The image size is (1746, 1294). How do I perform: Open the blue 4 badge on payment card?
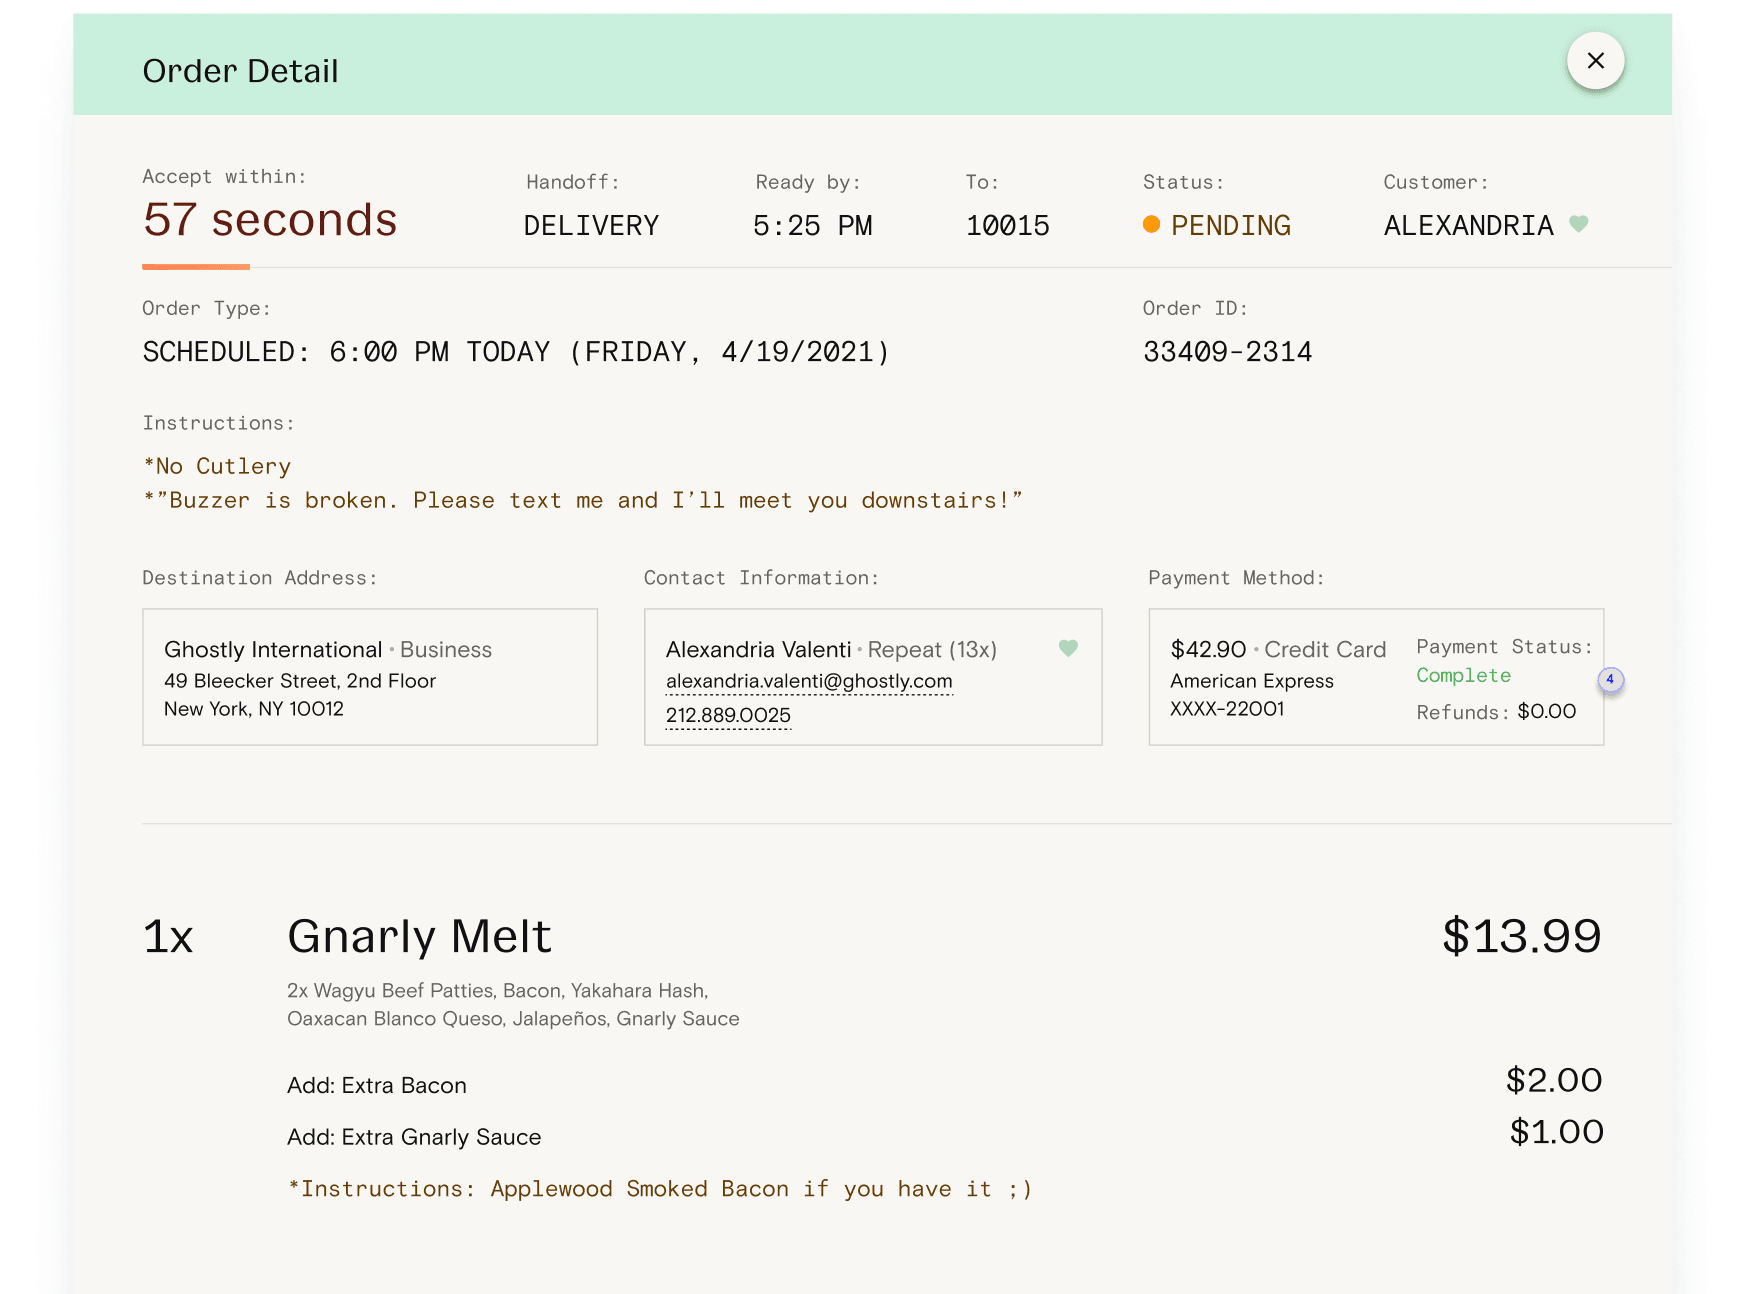click(1610, 680)
